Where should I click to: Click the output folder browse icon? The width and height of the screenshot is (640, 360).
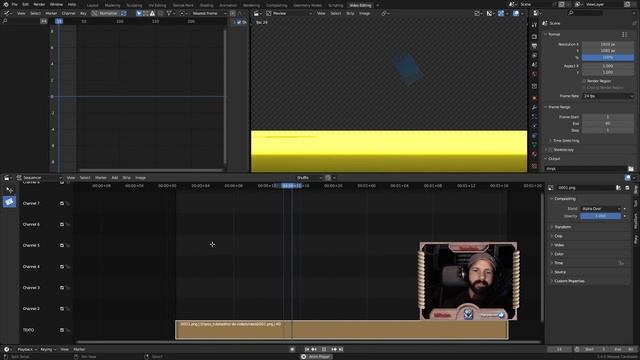pos(631,169)
